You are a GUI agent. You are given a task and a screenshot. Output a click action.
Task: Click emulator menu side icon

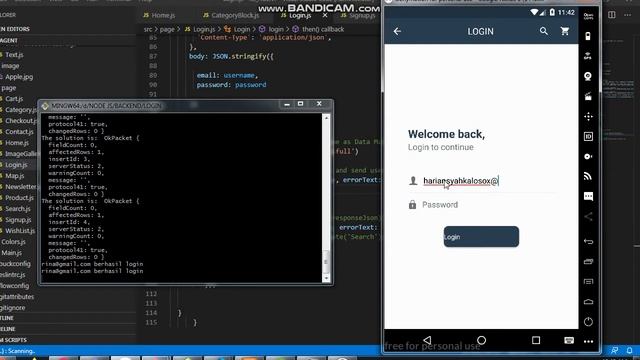(x=588, y=282)
